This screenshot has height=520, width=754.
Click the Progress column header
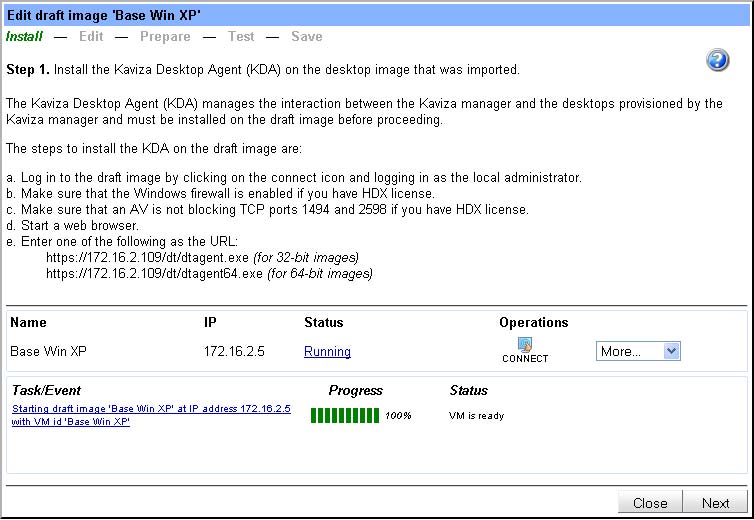tap(355, 391)
